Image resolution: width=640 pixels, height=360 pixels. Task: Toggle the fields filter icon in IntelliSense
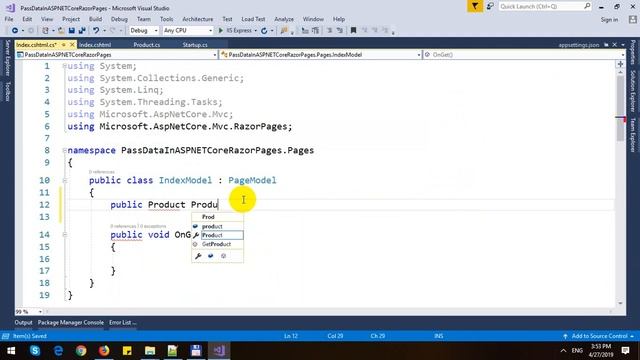[x=211, y=256]
